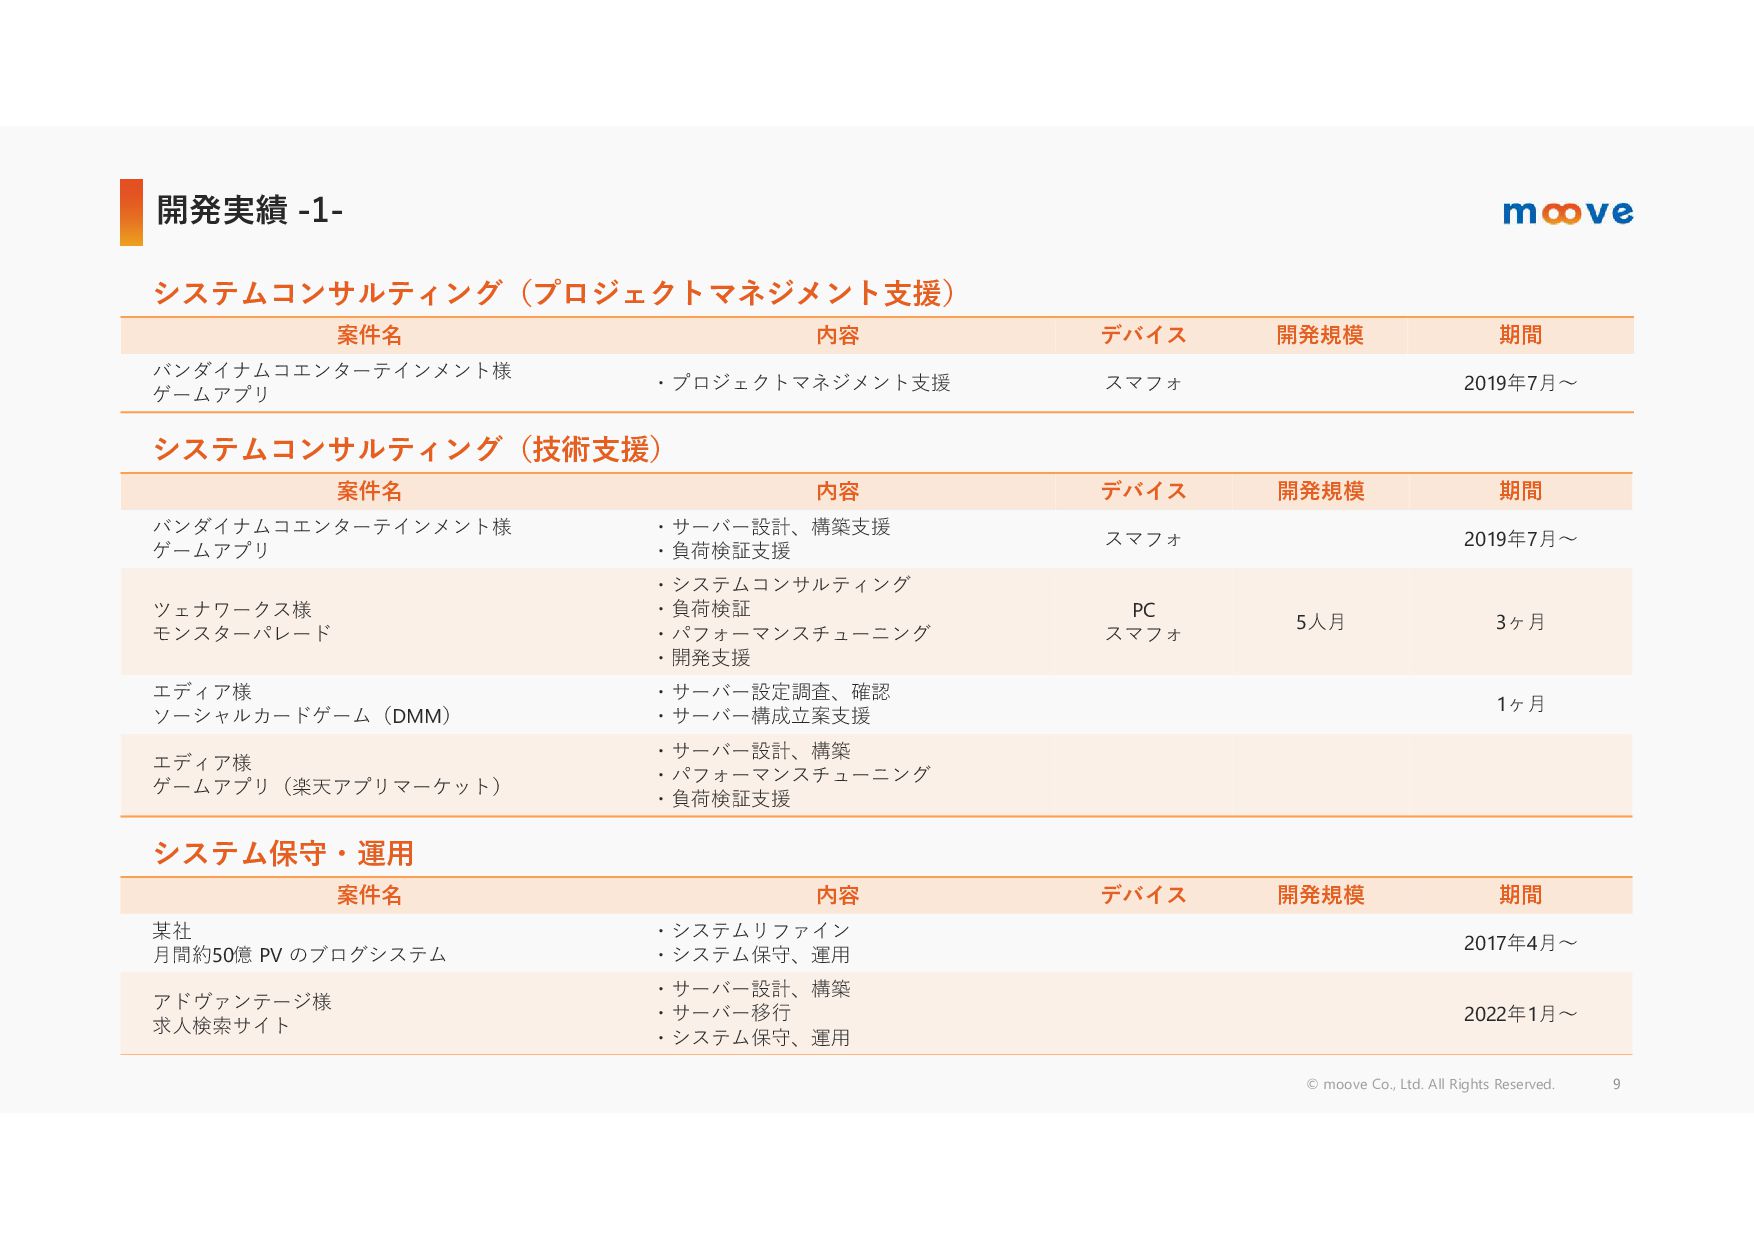Click the 求人検索サイト project name
This screenshot has width=1754, height=1240.
pos(222,1026)
